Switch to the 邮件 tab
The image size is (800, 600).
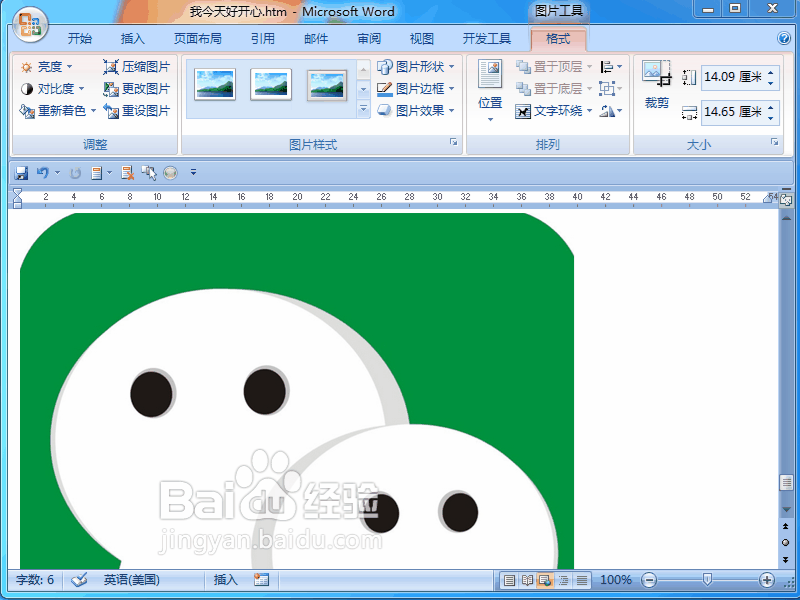316,39
